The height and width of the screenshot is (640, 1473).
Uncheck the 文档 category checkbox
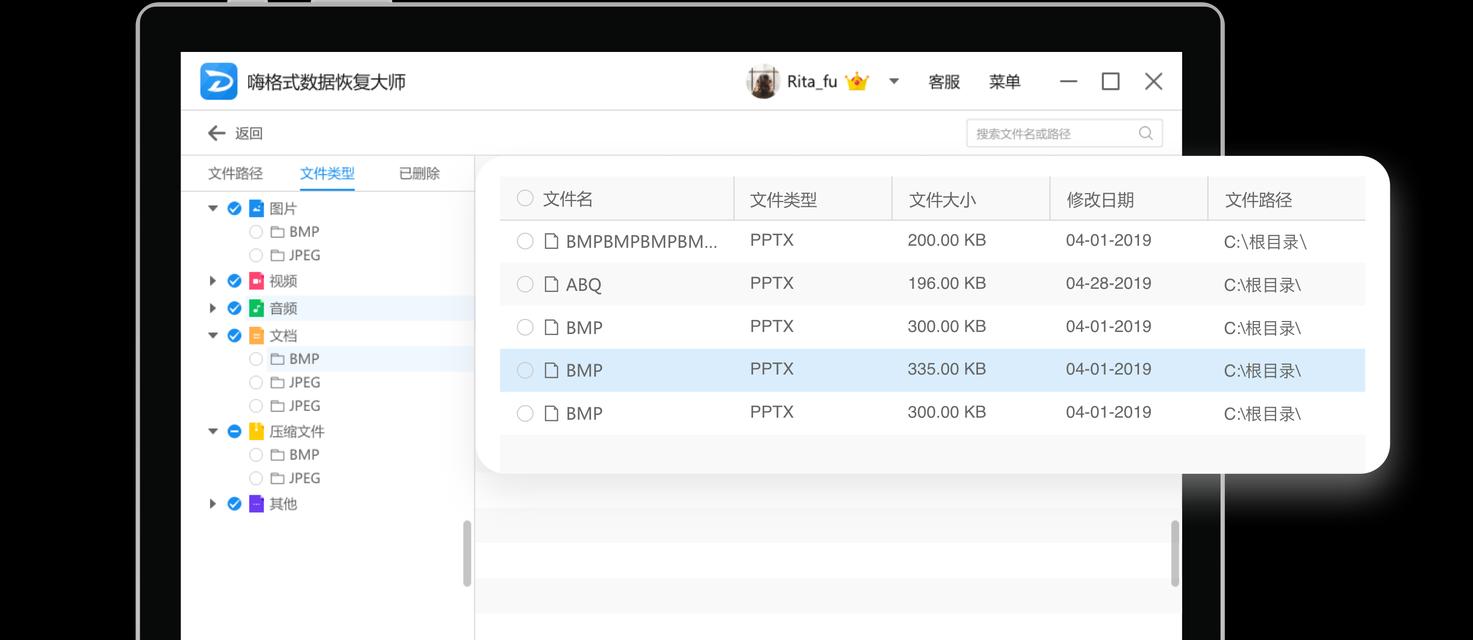[x=234, y=335]
